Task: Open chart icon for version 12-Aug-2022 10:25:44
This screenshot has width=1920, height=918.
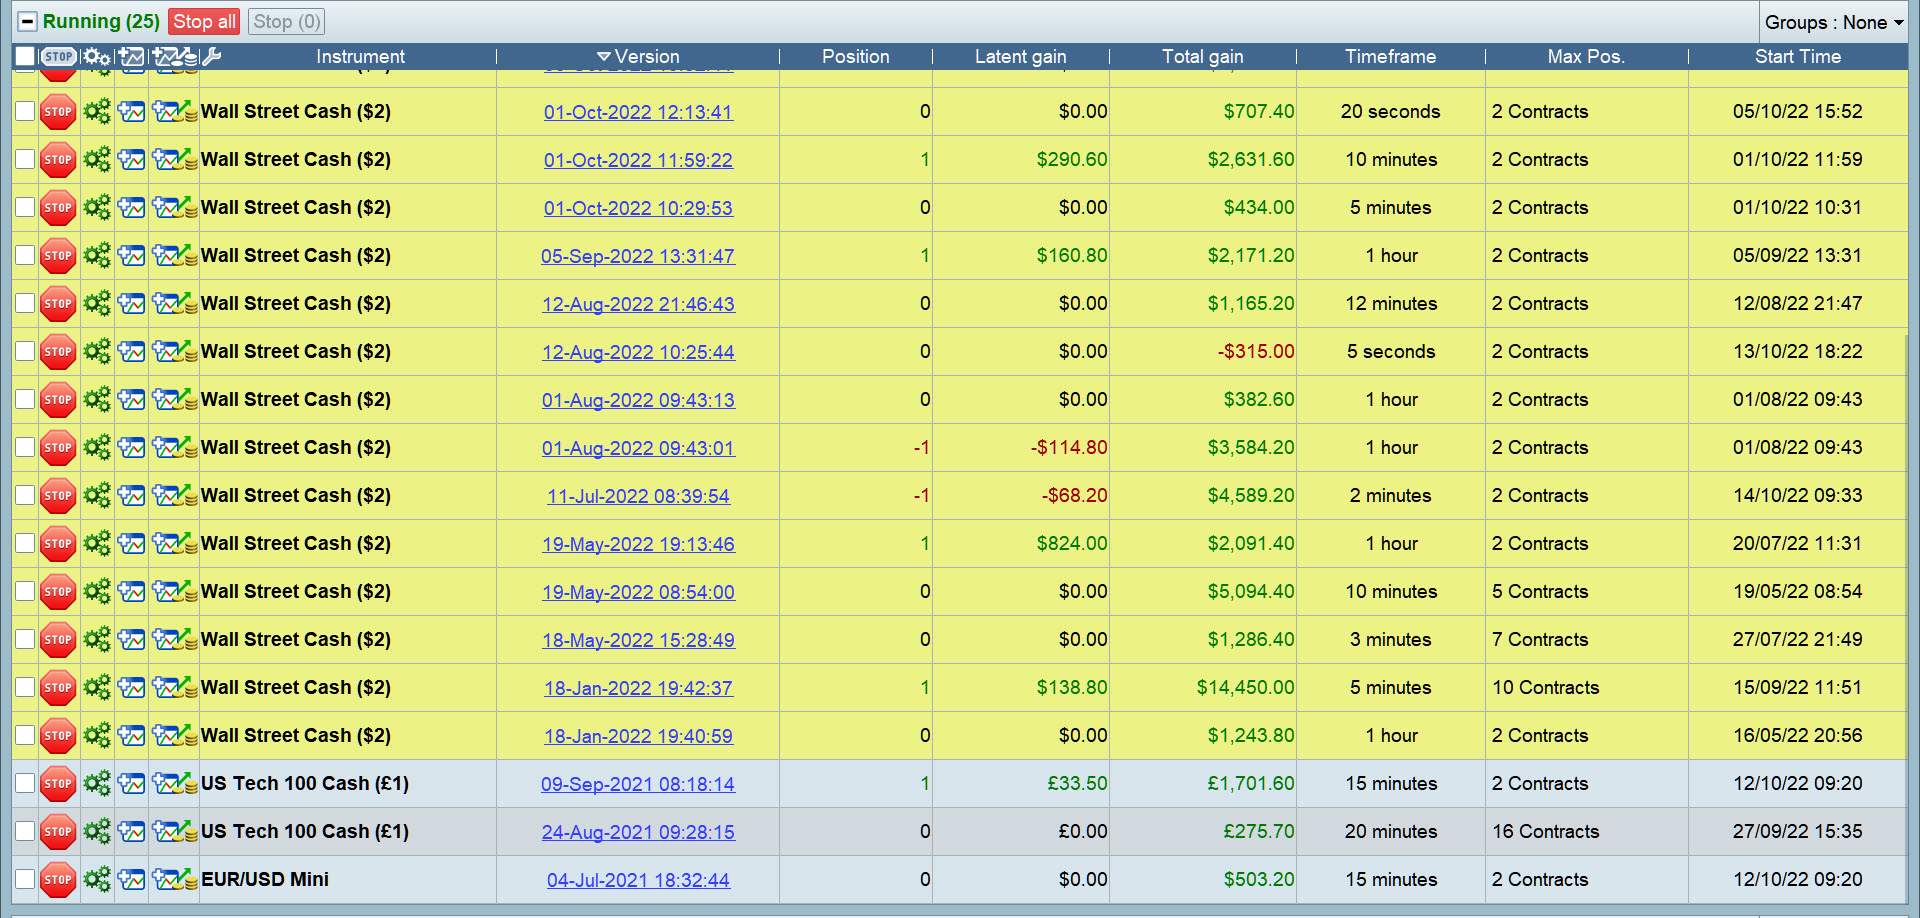Action: coord(132,352)
